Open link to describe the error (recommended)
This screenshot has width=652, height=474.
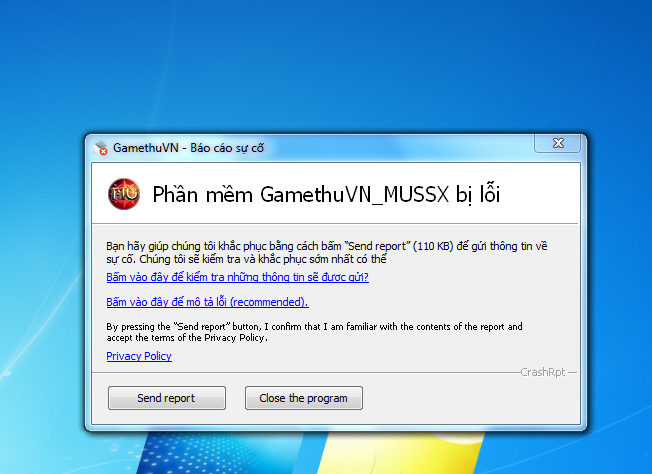tap(207, 302)
